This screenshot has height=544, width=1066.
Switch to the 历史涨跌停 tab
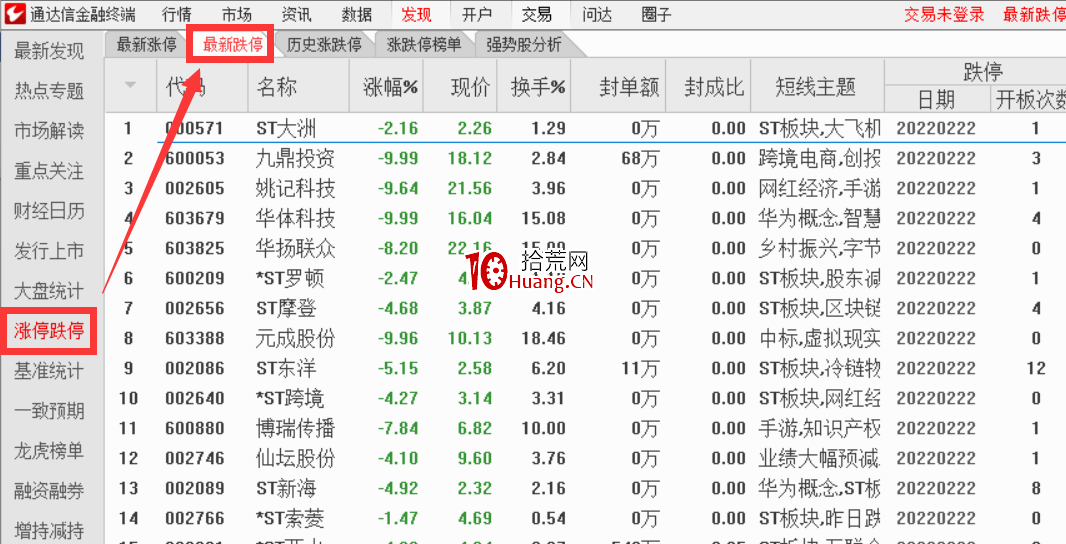324,46
